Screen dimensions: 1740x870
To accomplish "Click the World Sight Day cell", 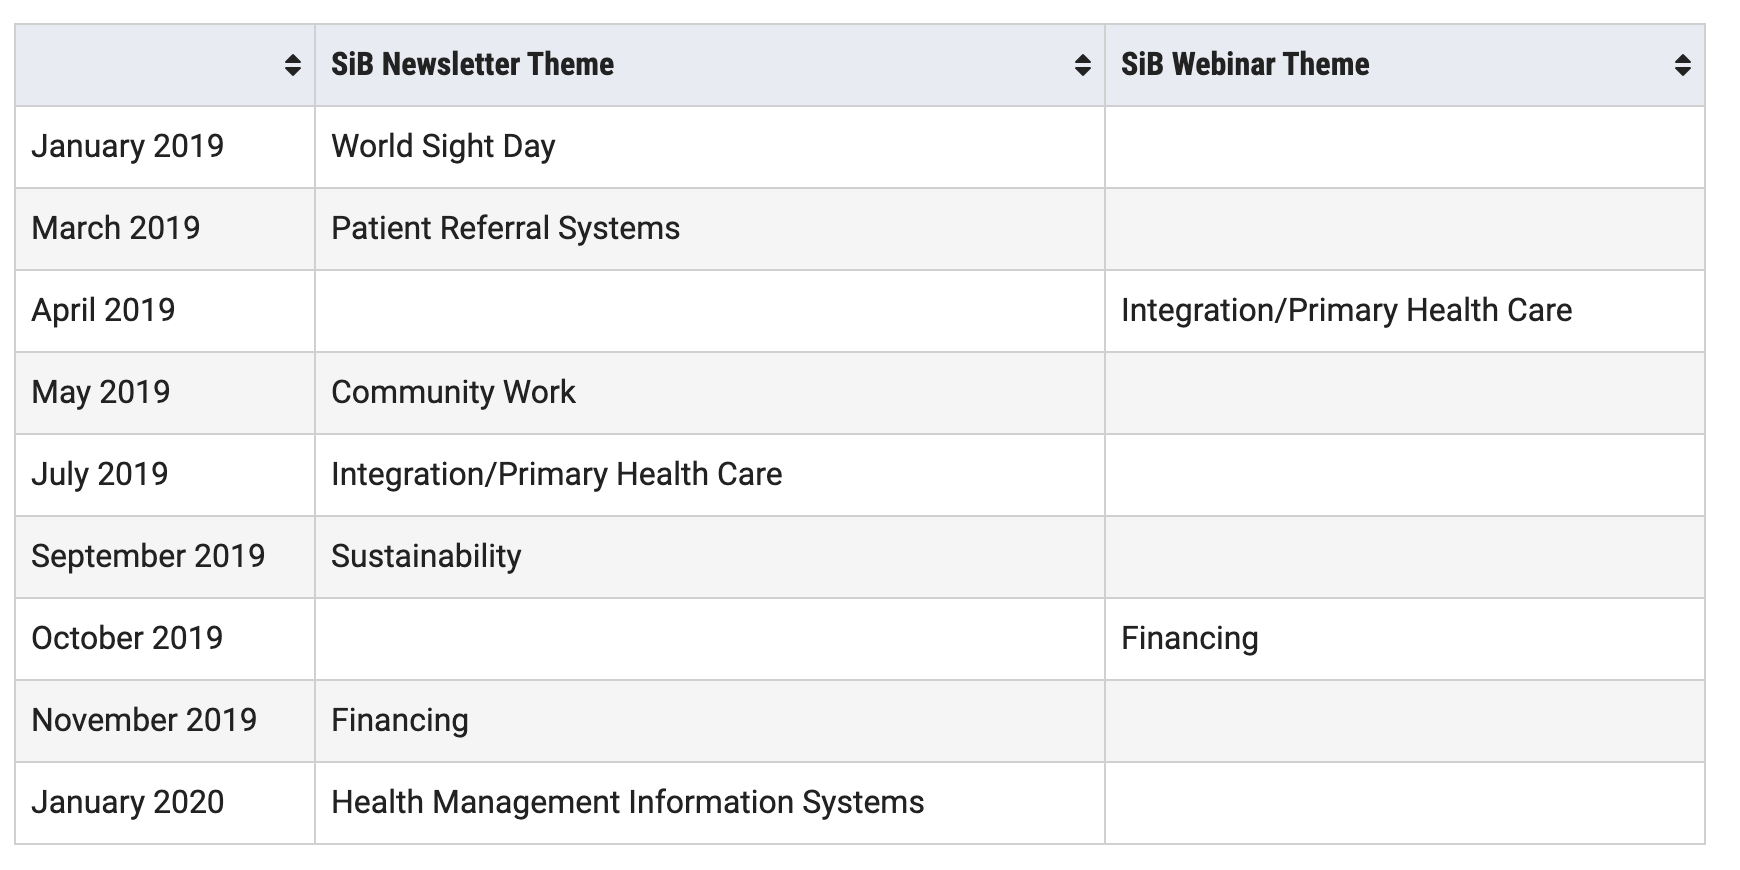I will pos(710,147).
